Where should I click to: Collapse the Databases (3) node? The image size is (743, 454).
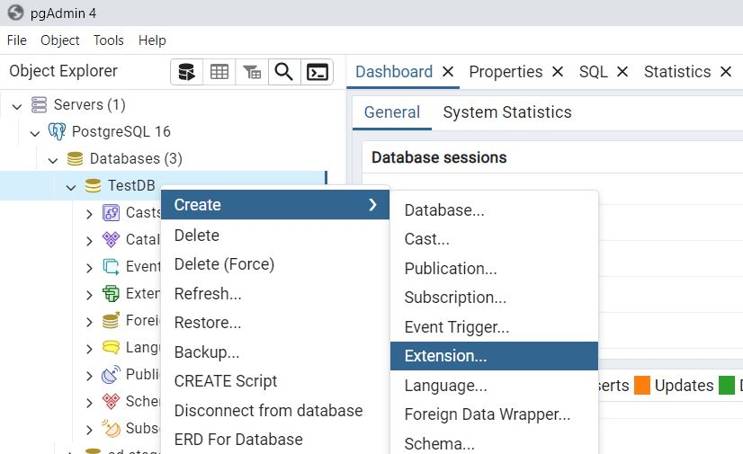point(53,161)
